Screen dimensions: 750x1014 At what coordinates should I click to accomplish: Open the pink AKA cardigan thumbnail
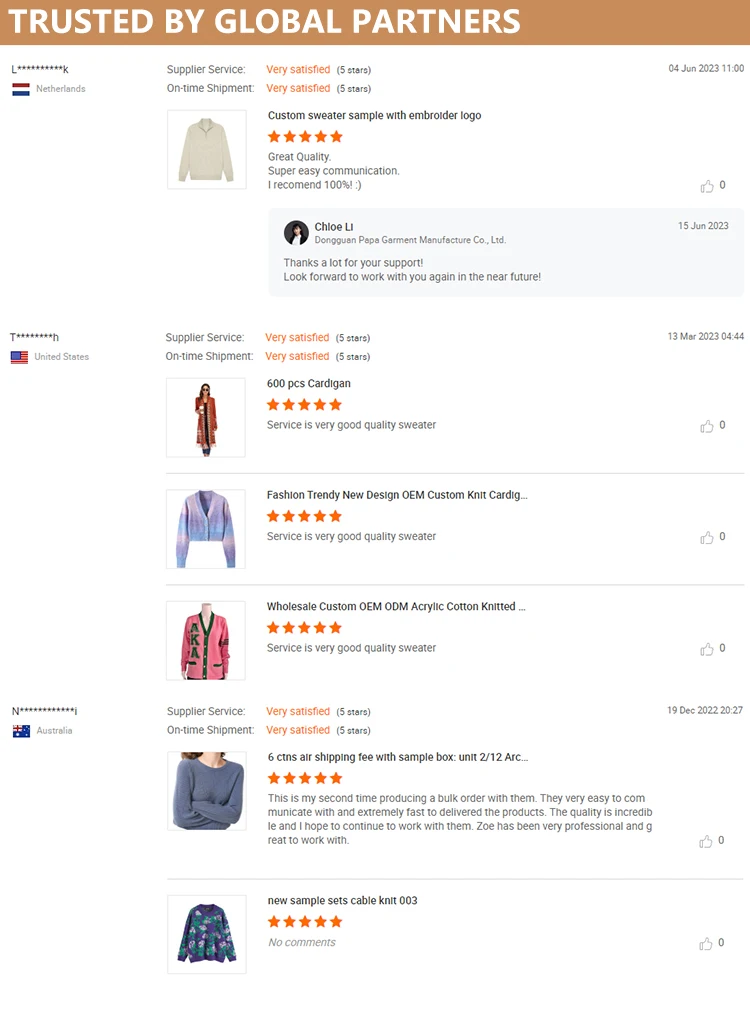(x=206, y=641)
